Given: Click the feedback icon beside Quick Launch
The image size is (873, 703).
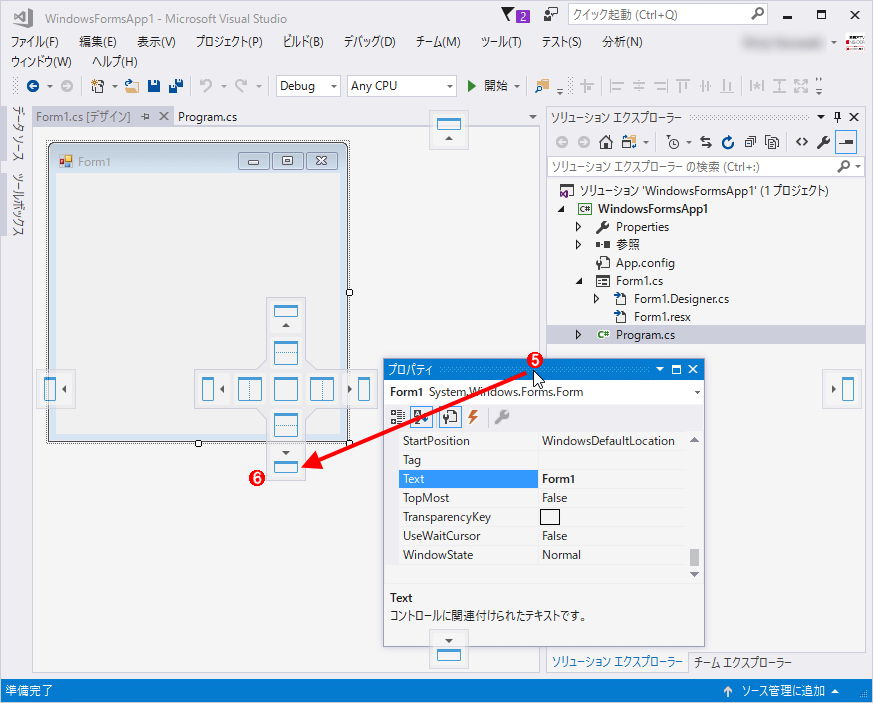Looking at the screenshot, I should (551, 14).
